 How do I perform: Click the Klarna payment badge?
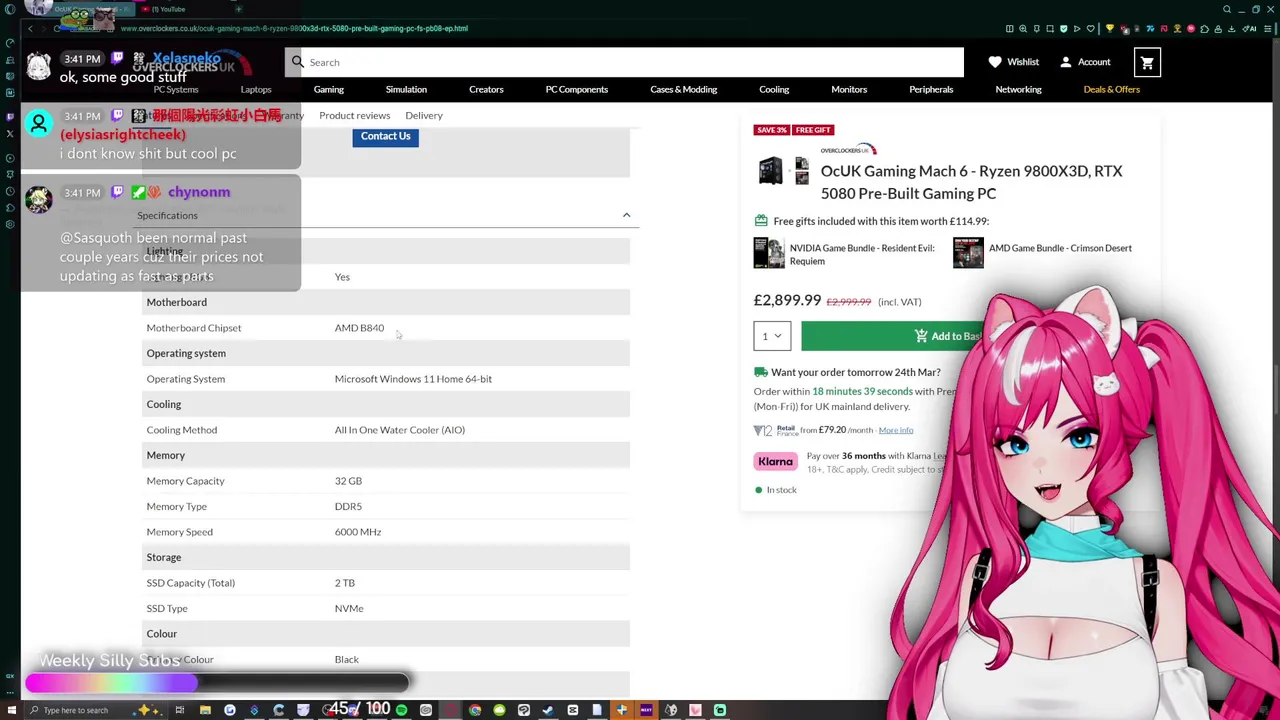pyautogui.click(x=775, y=462)
